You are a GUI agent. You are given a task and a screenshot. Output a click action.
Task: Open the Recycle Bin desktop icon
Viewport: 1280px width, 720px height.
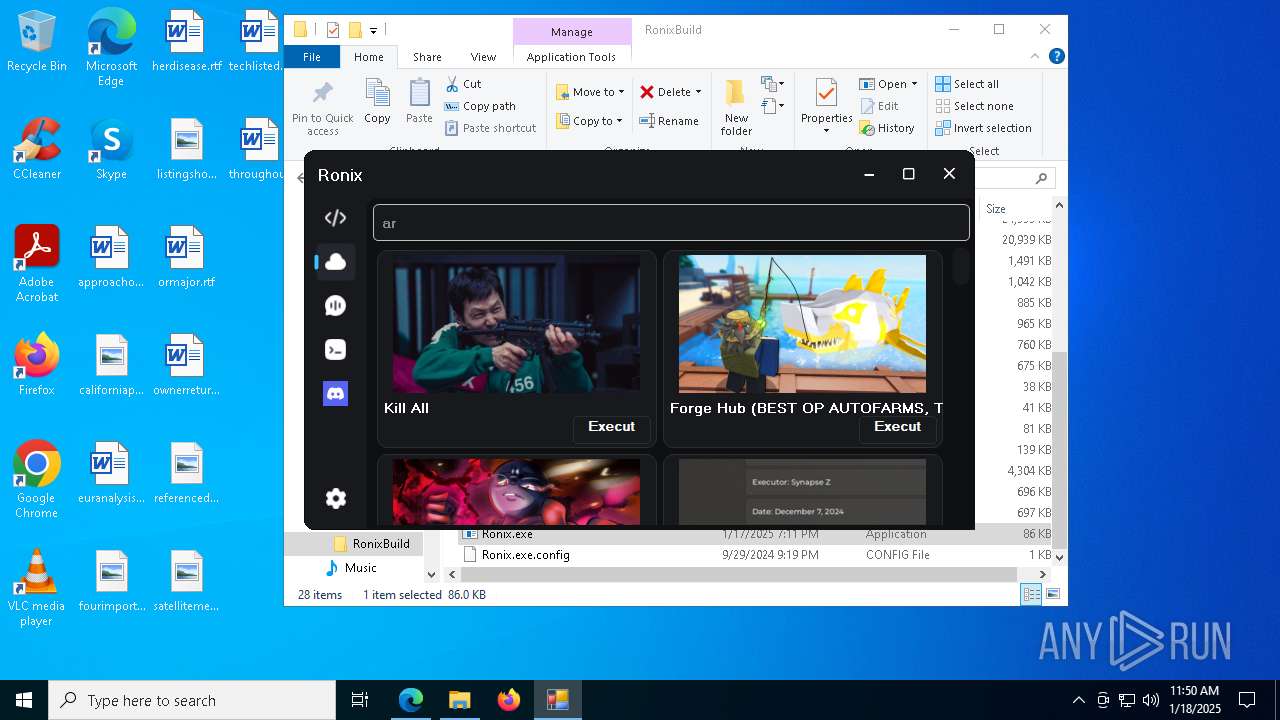pos(37,42)
